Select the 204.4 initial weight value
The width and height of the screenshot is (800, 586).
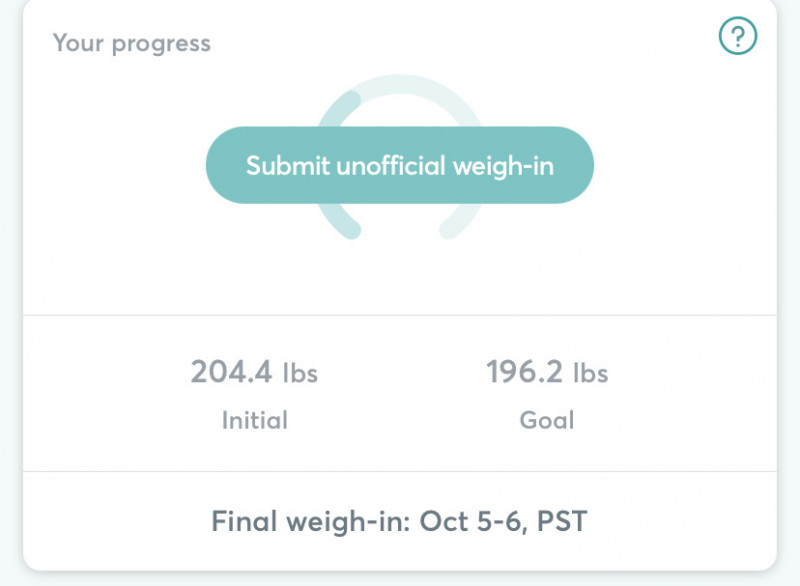click(231, 373)
